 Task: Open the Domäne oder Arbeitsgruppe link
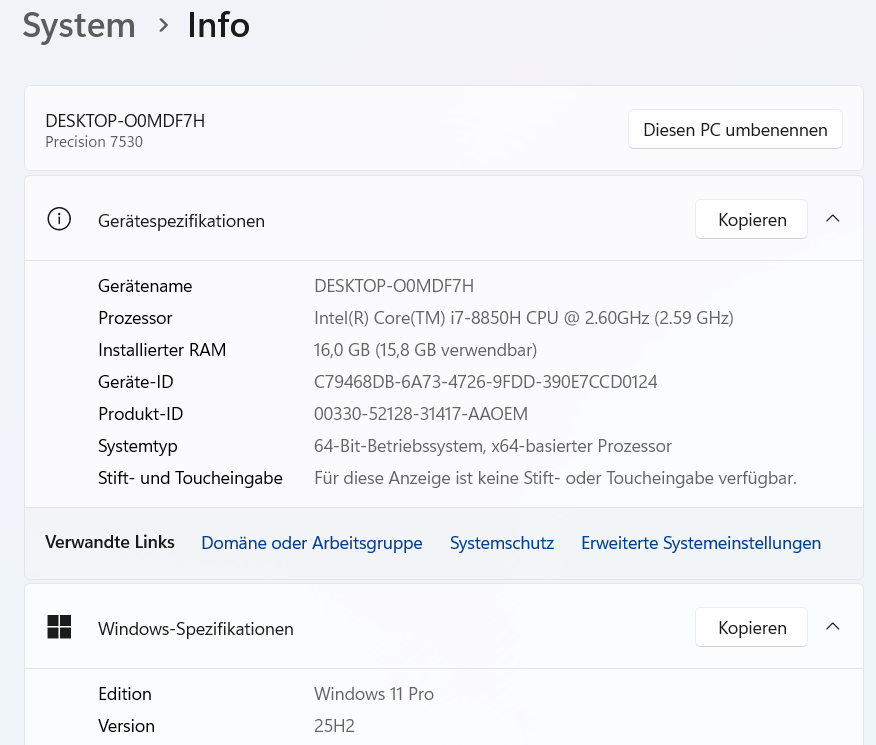click(x=312, y=543)
